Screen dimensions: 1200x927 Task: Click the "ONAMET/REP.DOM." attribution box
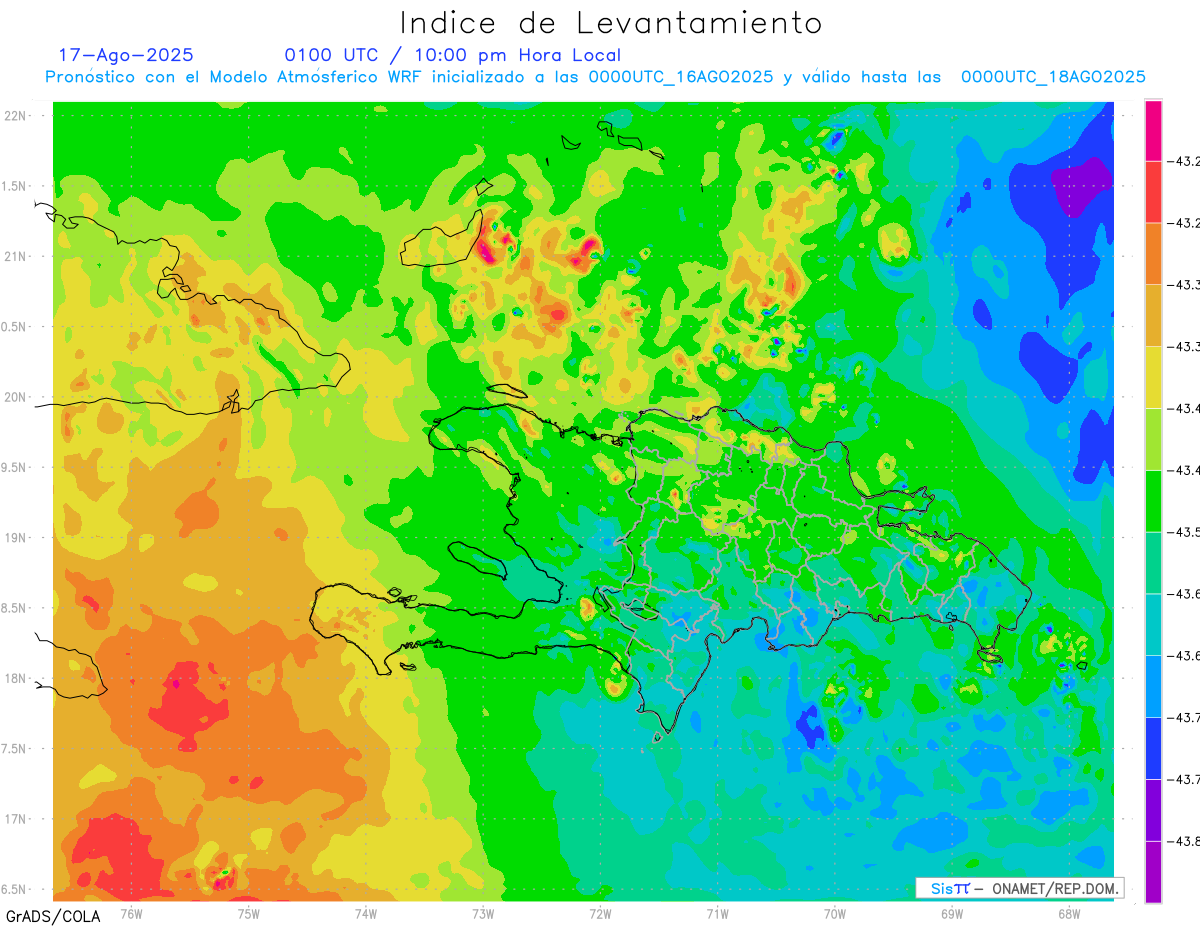(x=1019, y=888)
